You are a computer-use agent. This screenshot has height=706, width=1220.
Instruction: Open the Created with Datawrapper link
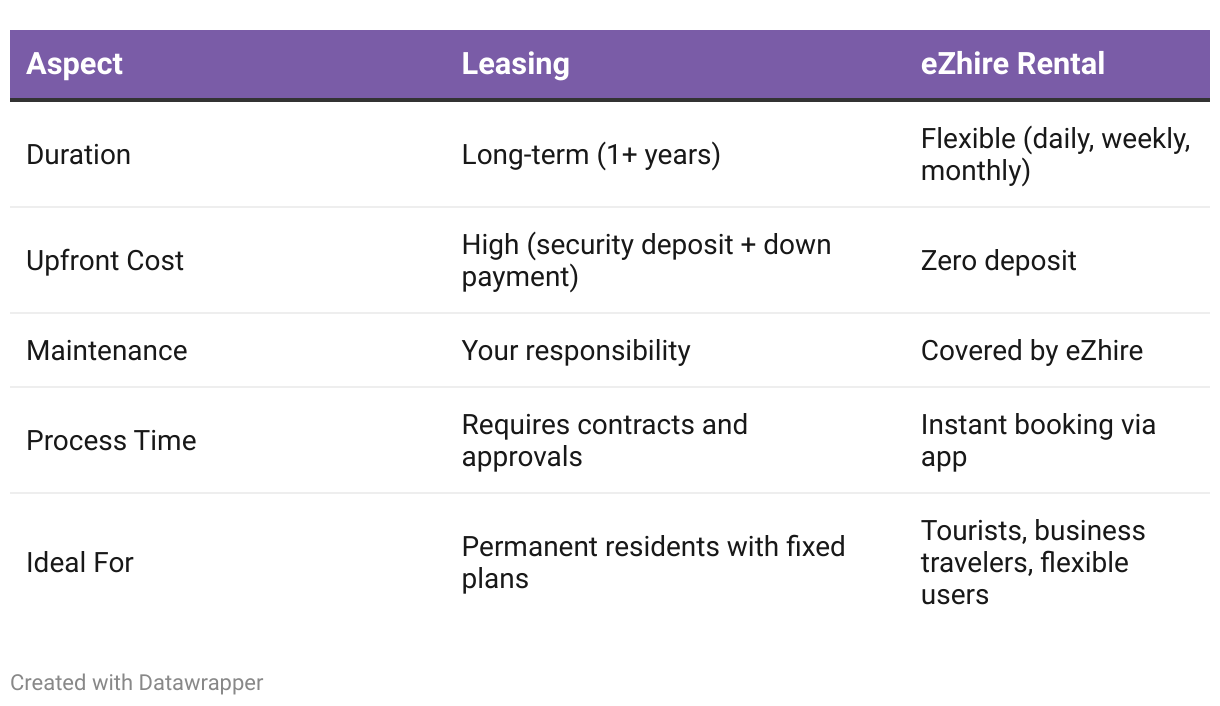tap(137, 683)
